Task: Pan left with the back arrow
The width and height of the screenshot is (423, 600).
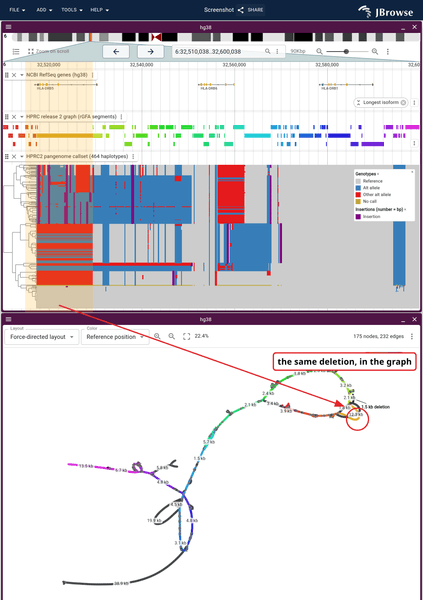Action: point(116,52)
